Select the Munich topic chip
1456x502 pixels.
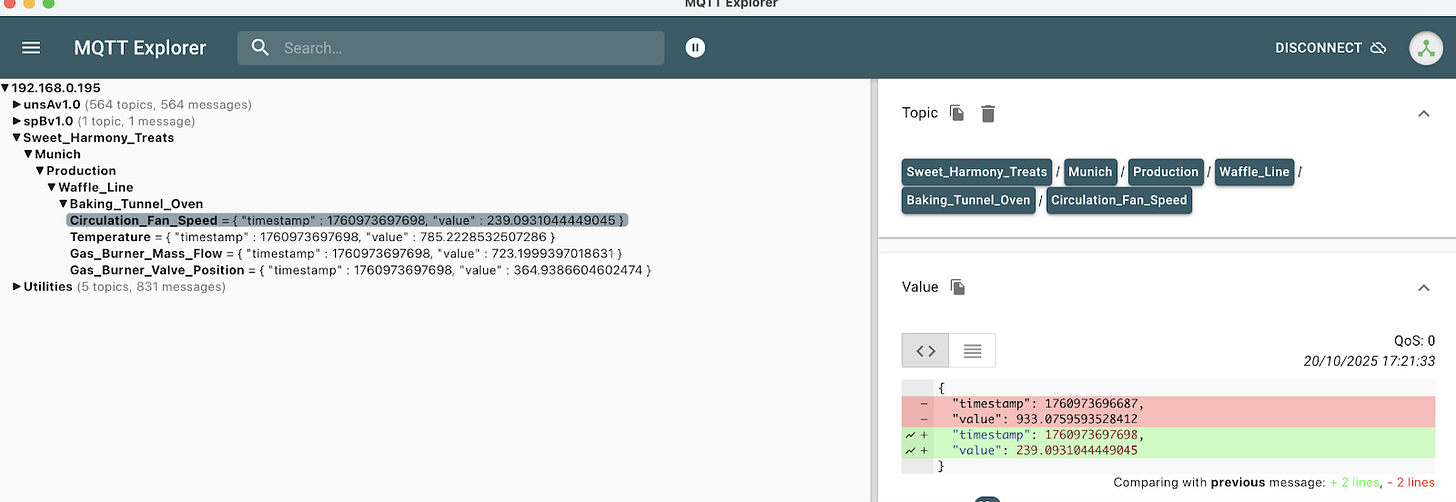click(x=1090, y=171)
